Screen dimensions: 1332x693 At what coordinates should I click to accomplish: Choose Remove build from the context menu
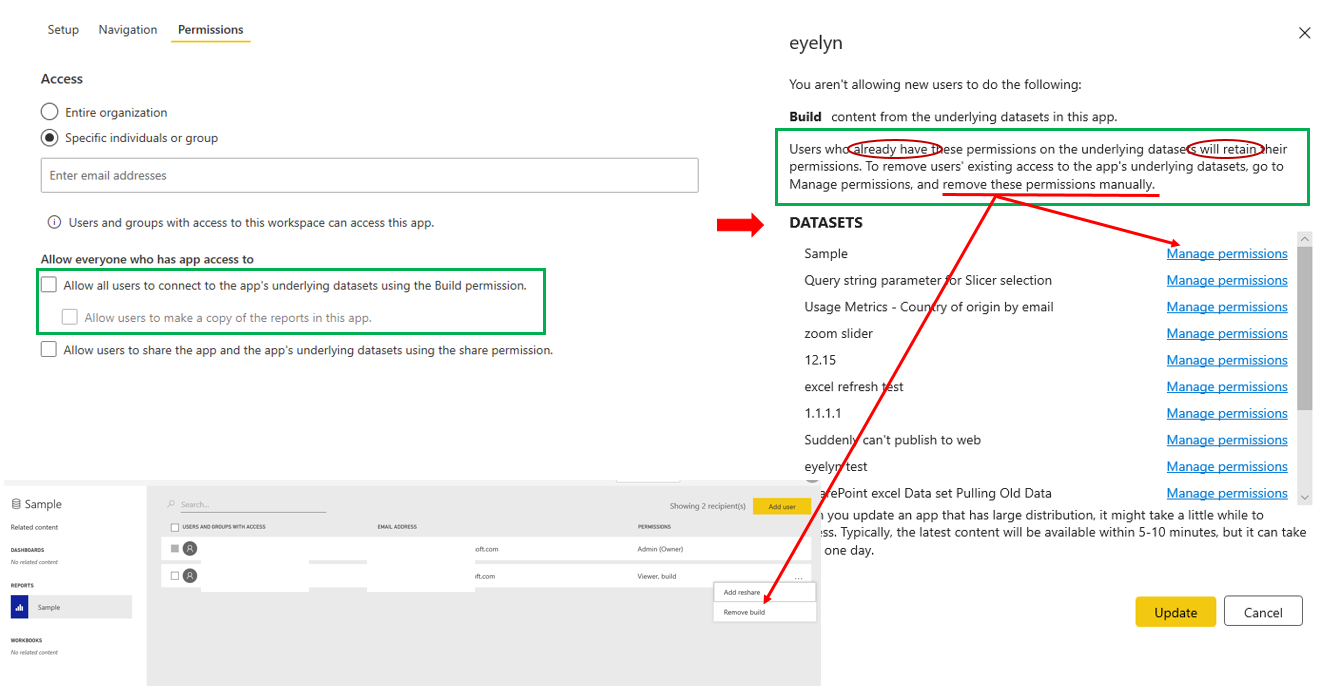click(765, 612)
